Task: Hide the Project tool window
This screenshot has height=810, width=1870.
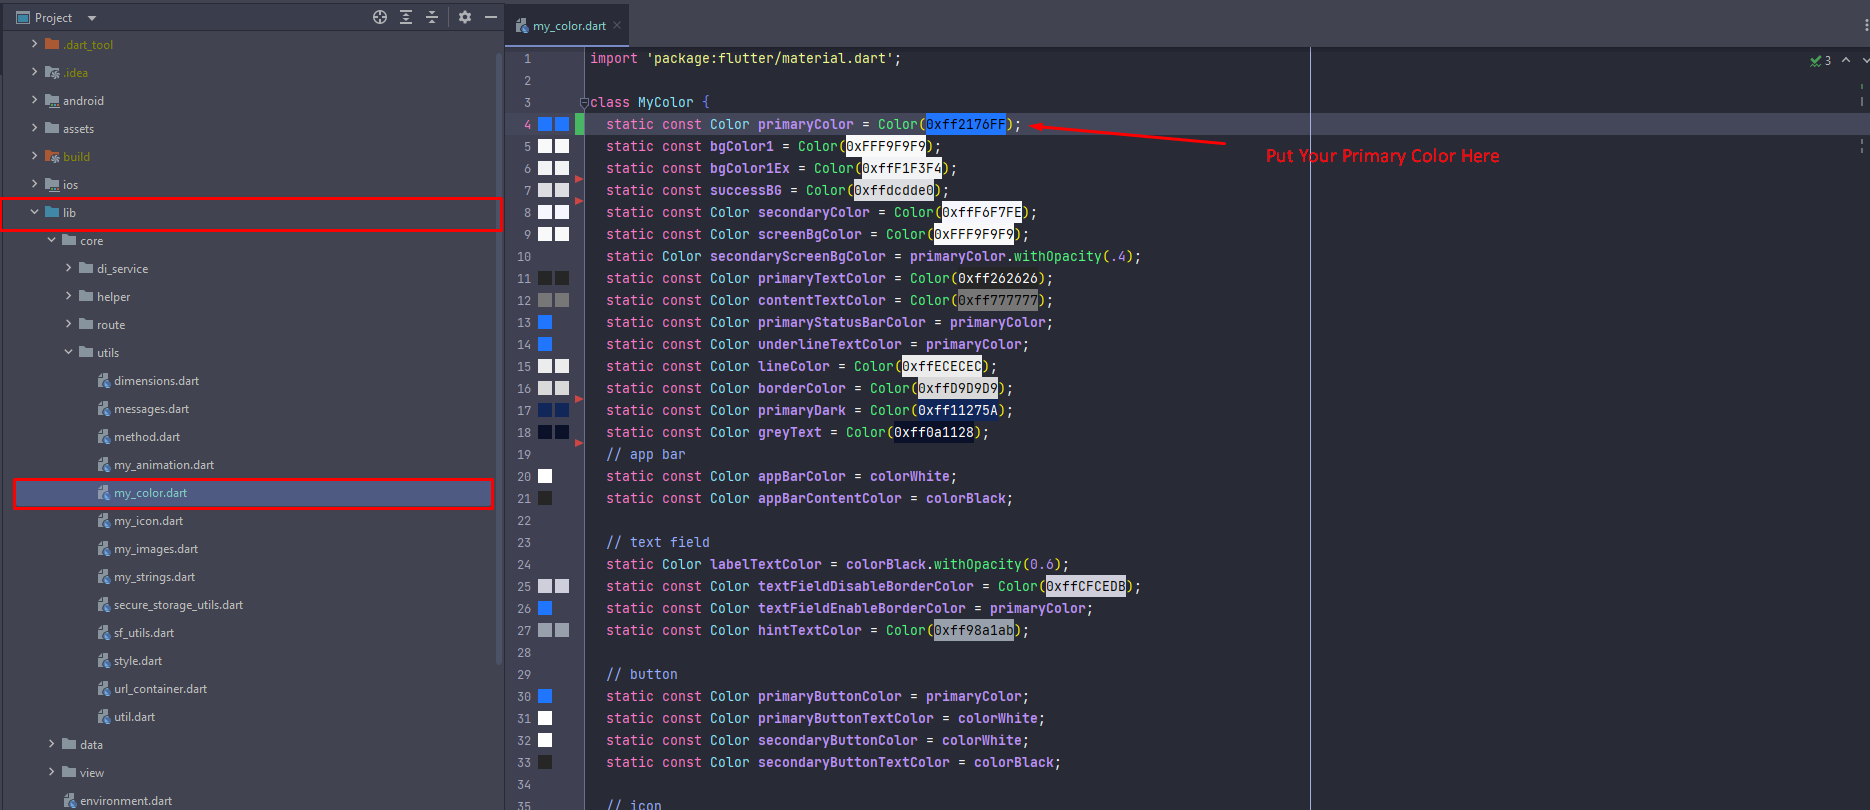Action: coord(491,17)
